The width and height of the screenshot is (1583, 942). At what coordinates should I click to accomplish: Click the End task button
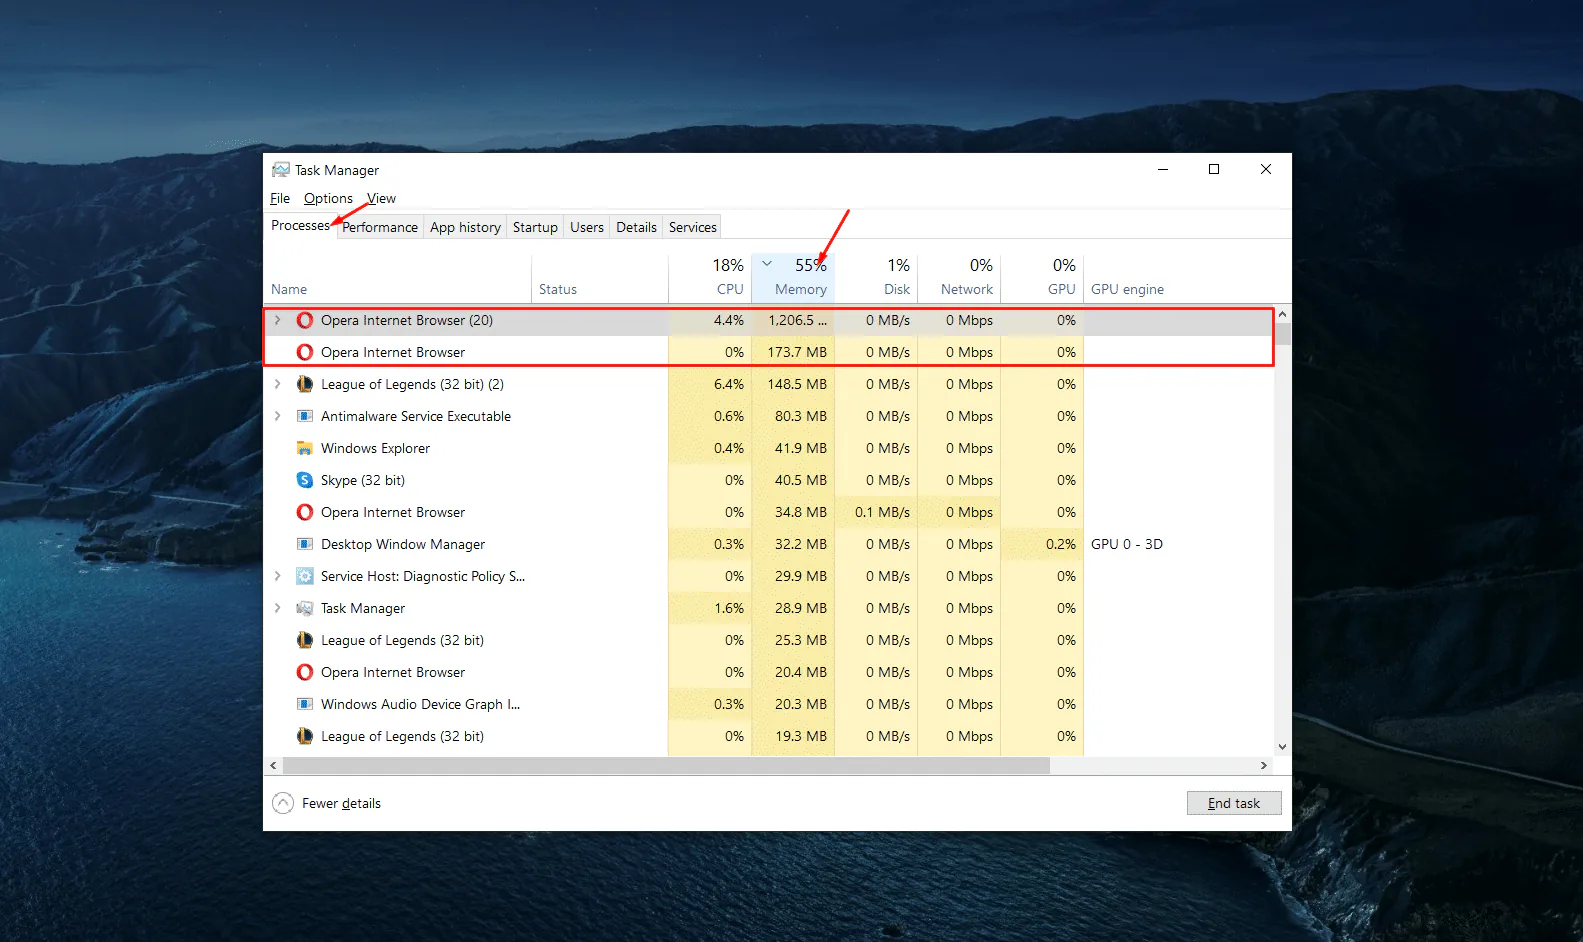1234,803
